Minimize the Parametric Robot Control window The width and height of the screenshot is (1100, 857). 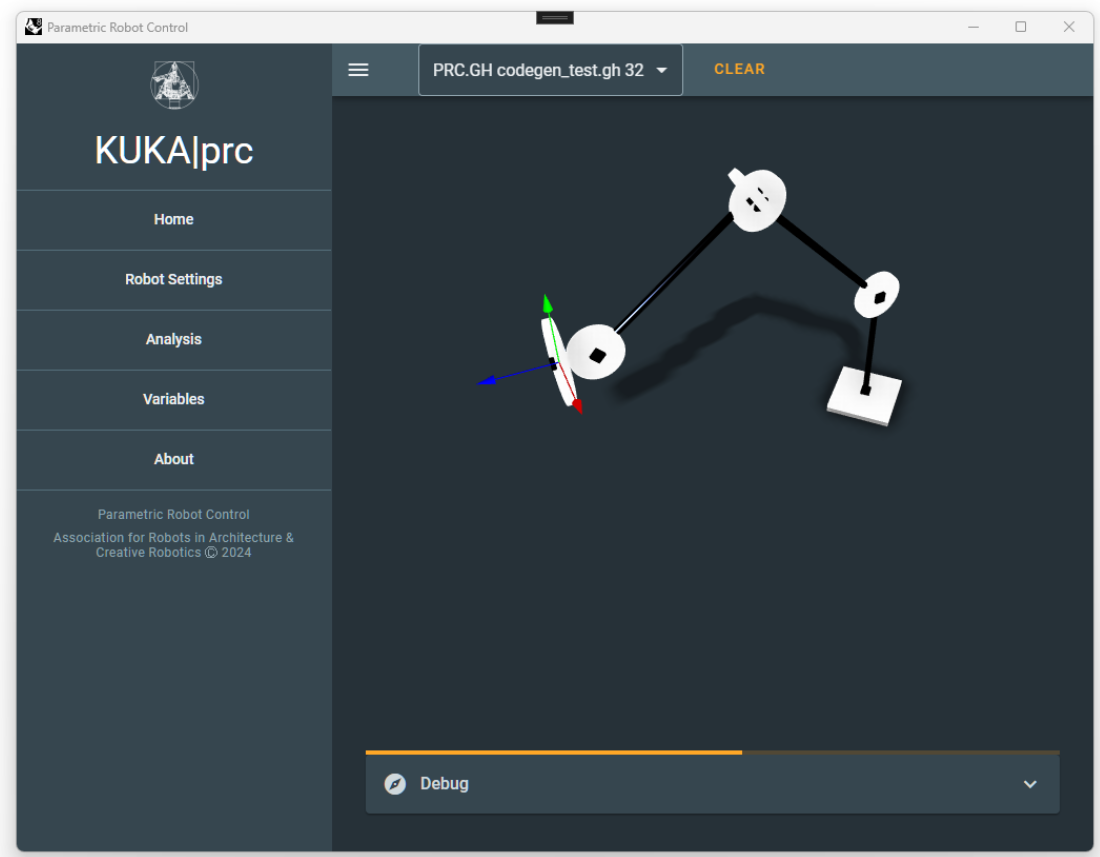(974, 27)
